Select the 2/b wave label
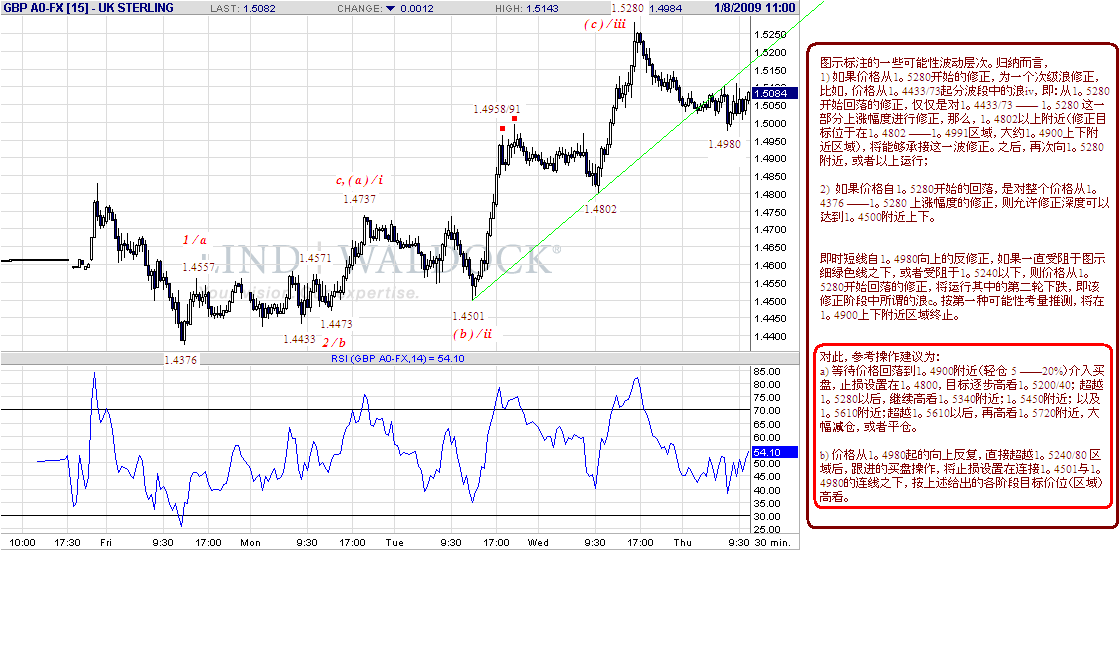 [334, 342]
